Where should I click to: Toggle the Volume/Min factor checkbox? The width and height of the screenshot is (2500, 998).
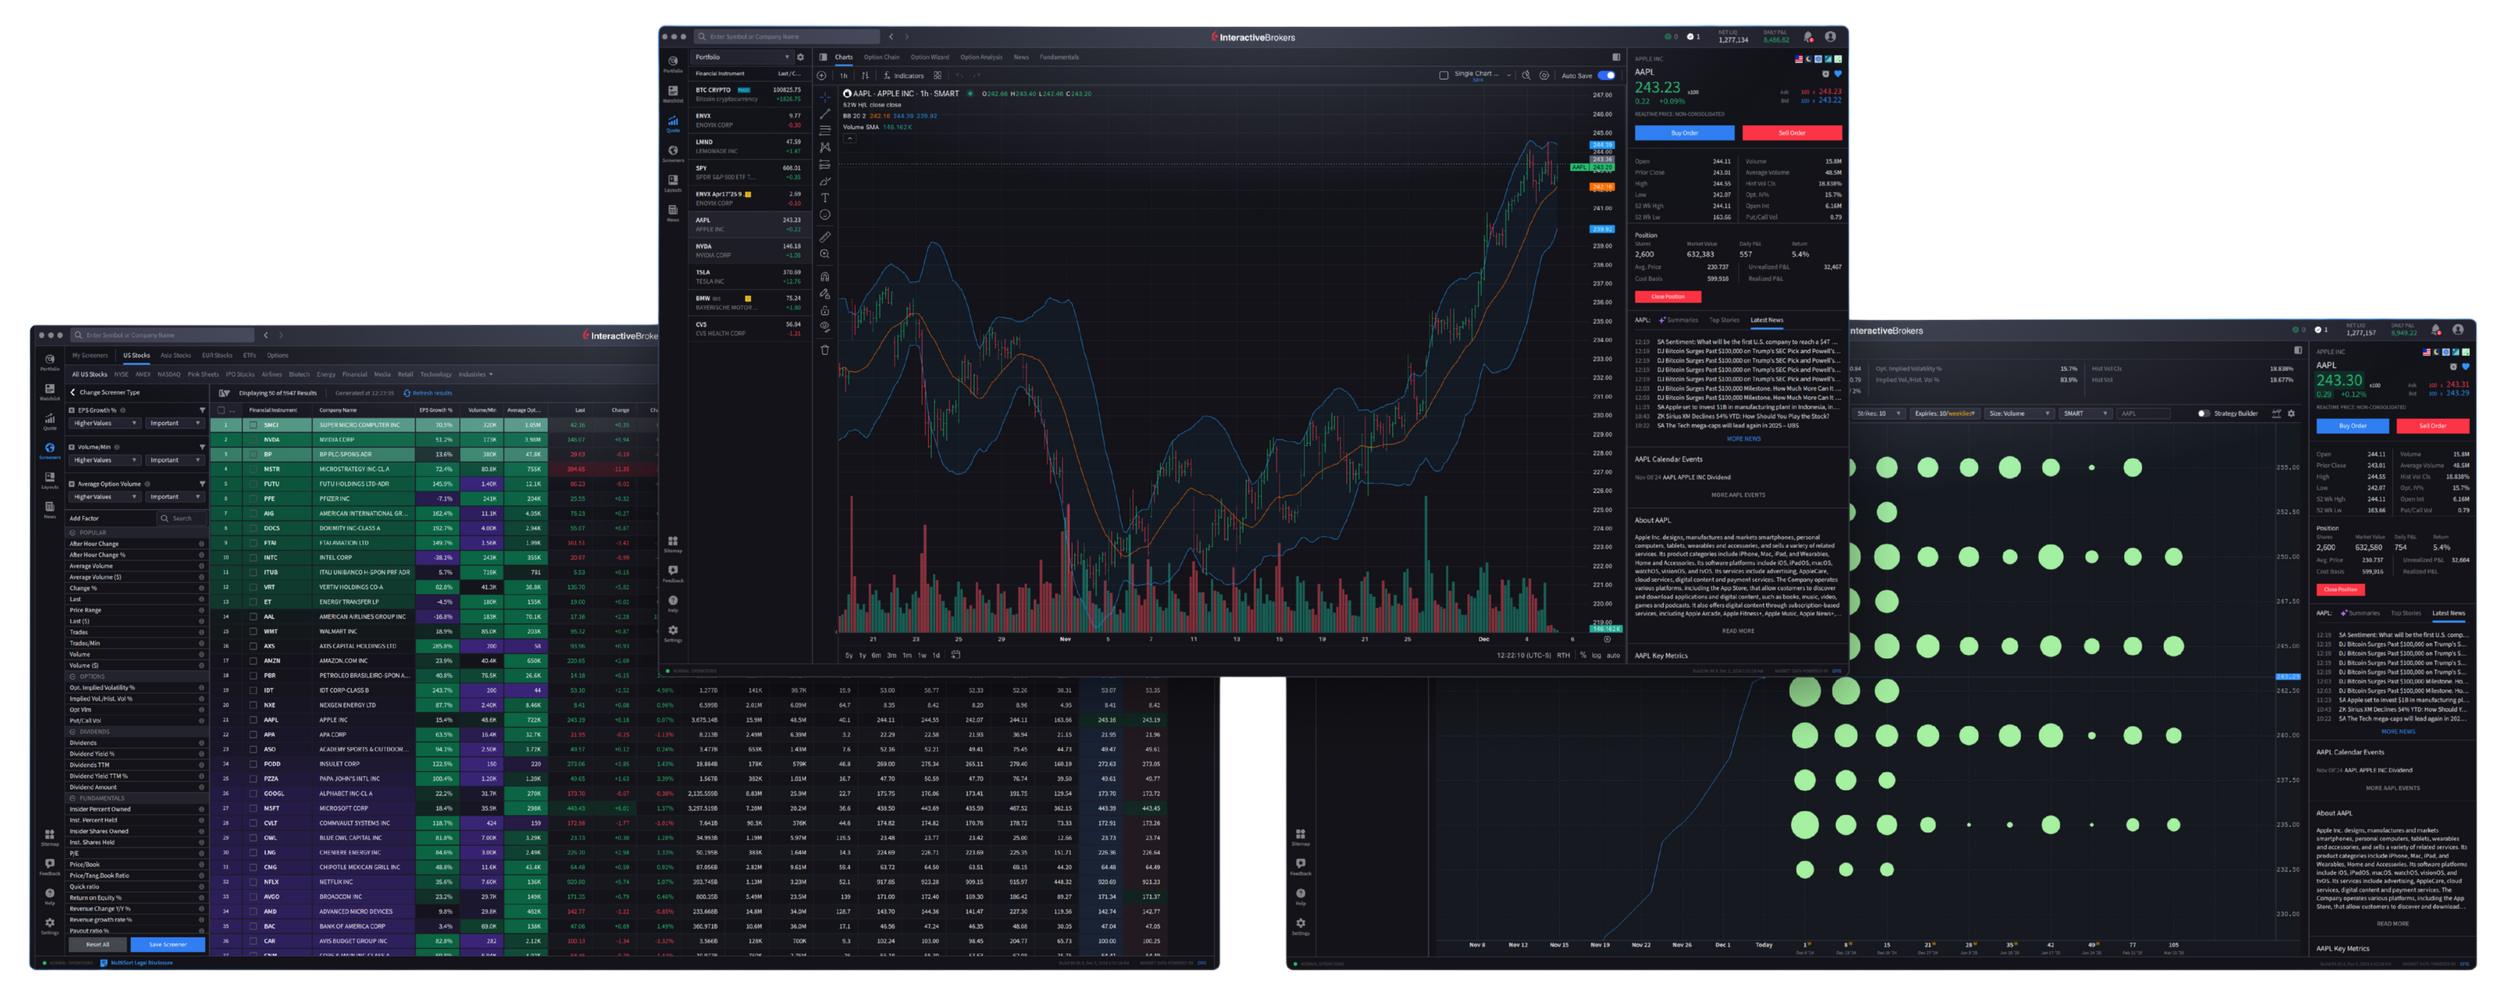click(x=72, y=447)
